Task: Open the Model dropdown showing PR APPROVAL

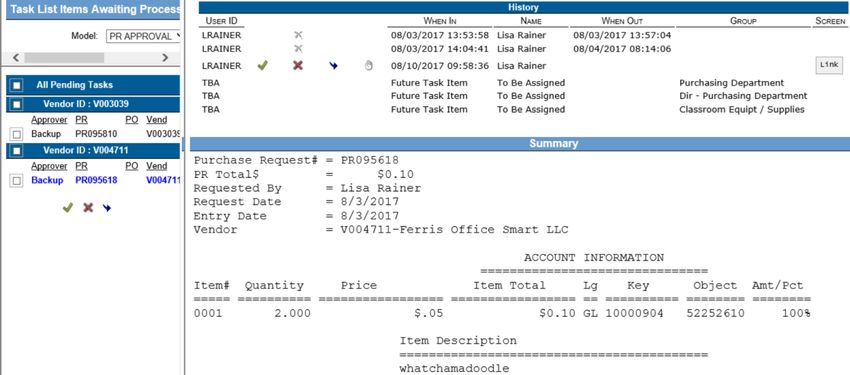Action: (x=143, y=36)
